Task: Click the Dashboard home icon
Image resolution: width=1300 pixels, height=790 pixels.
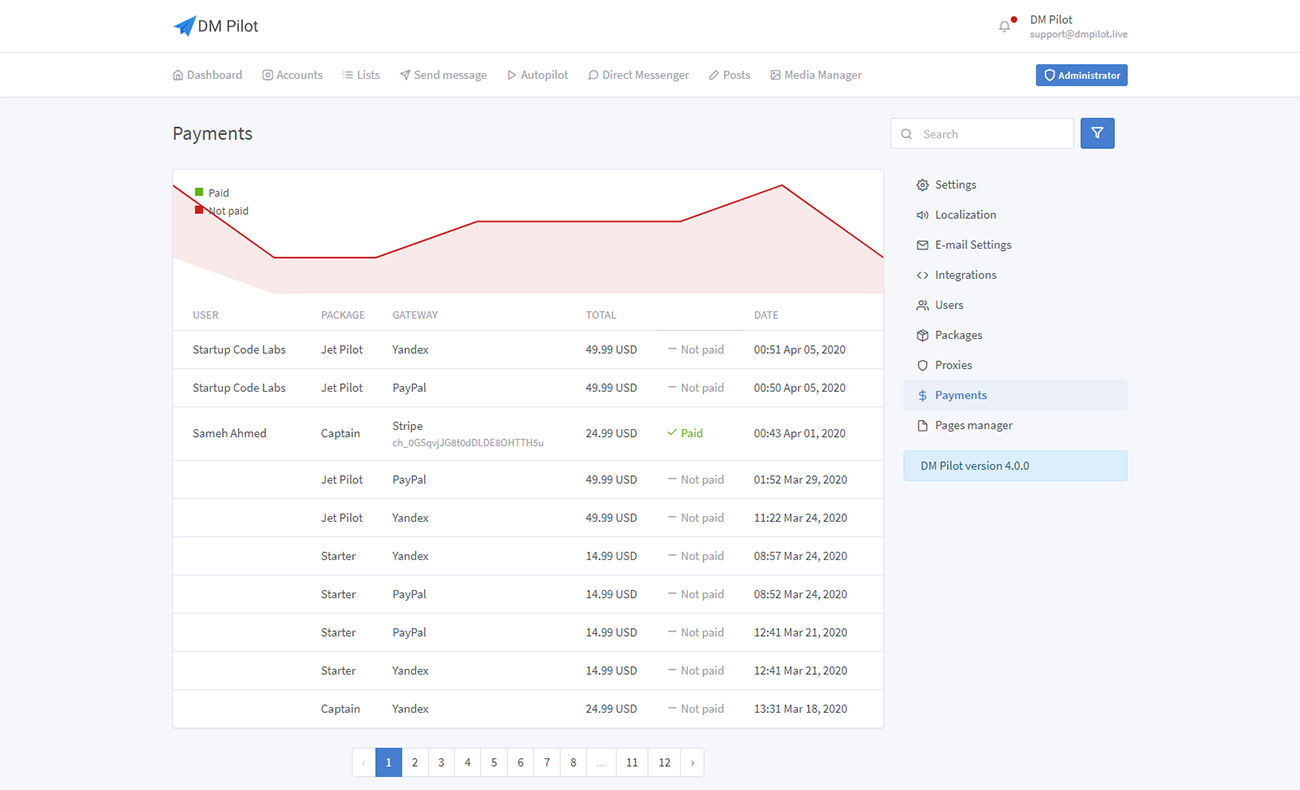Action: [x=178, y=75]
